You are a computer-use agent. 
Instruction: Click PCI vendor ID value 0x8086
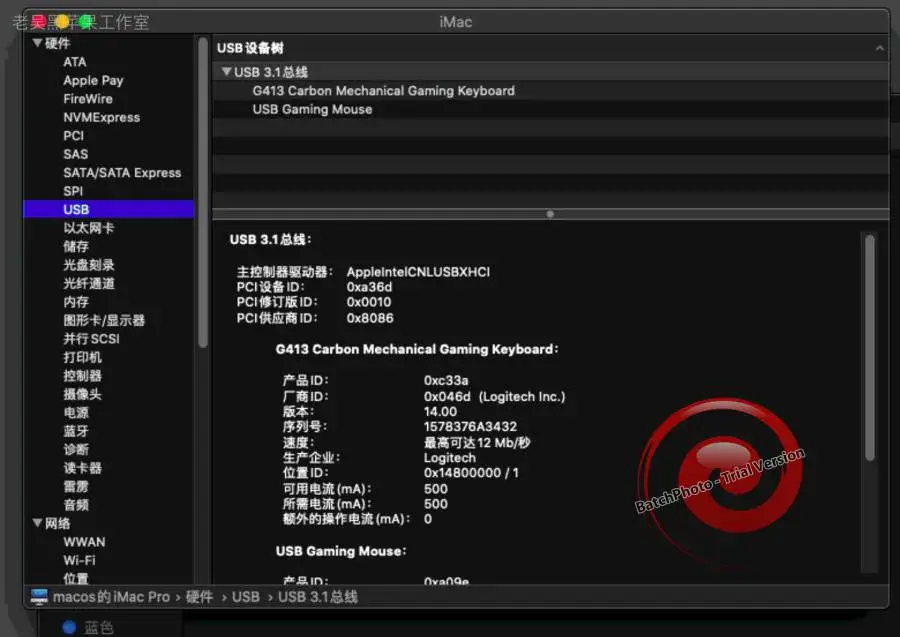click(370, 318)
